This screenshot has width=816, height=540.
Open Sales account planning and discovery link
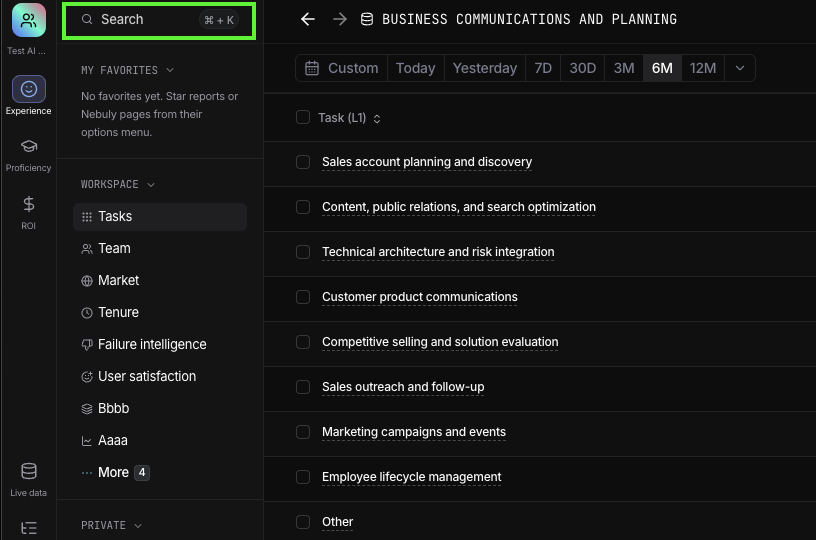click(427, 162)
